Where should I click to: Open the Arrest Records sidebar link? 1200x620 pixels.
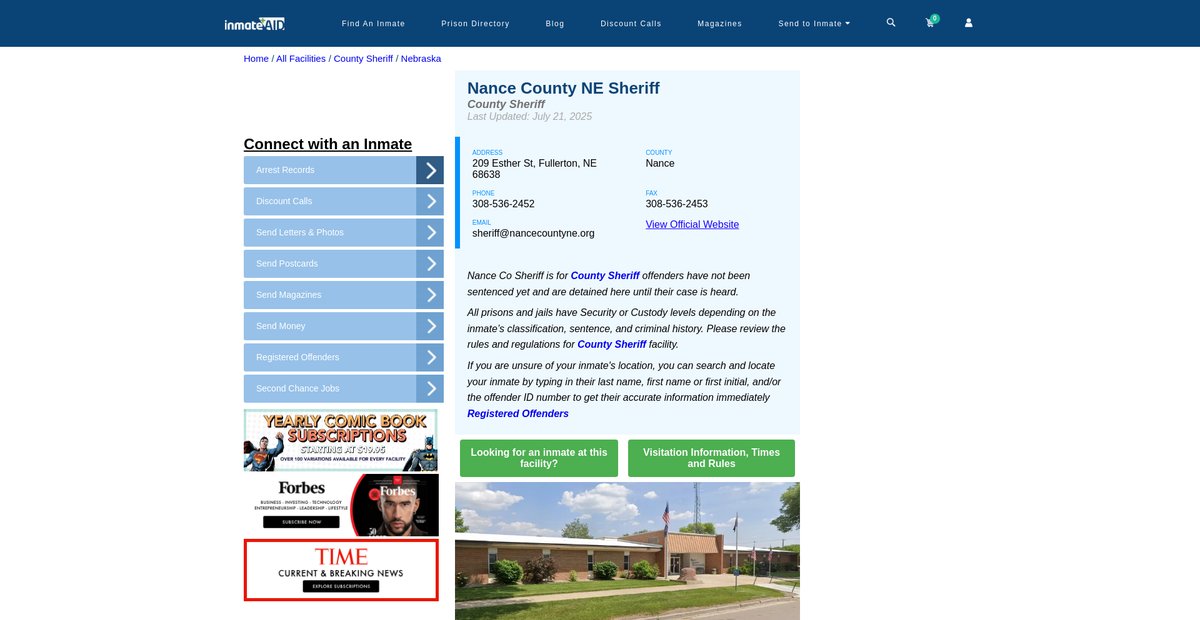[330, 170]
